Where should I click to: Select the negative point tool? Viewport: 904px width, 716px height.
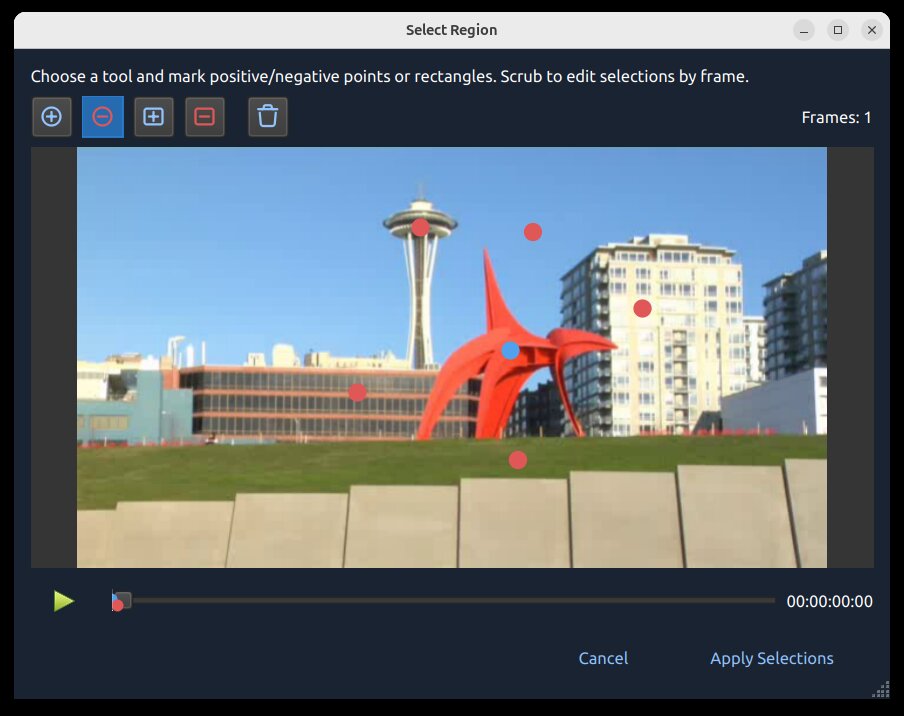103,117
